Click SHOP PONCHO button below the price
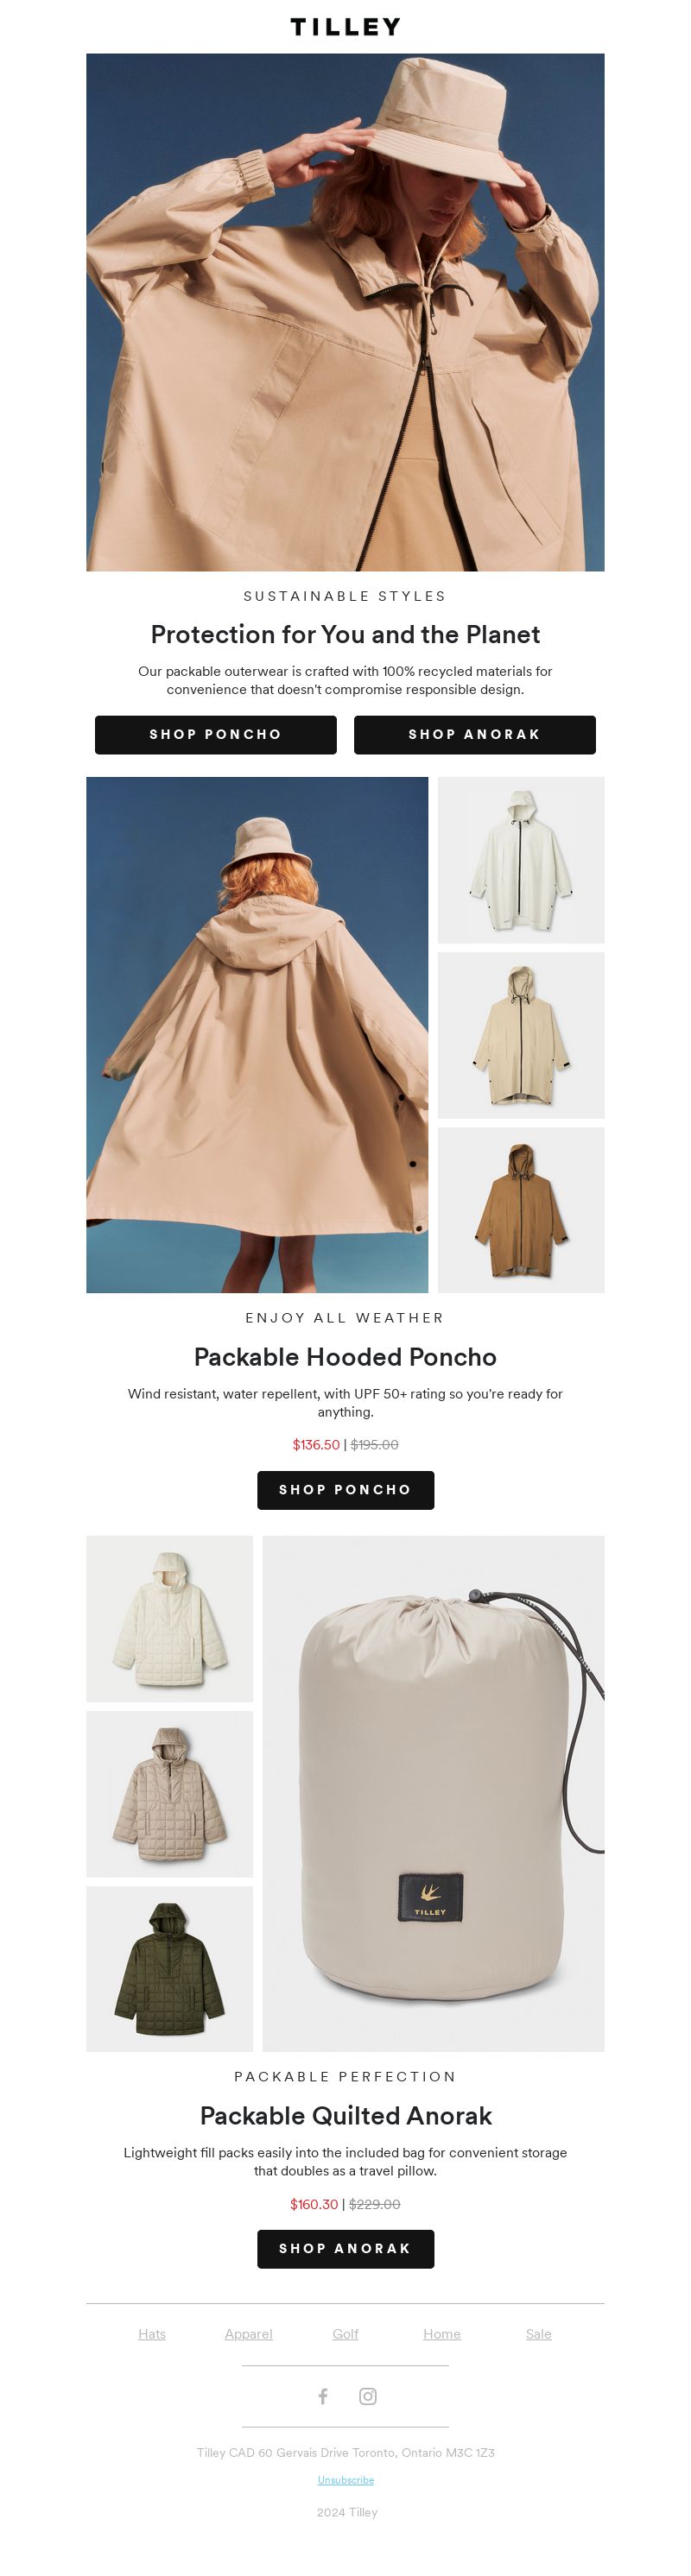Image resolution: width=691 pixels, height=2576 pixels. click(345, 1490)
